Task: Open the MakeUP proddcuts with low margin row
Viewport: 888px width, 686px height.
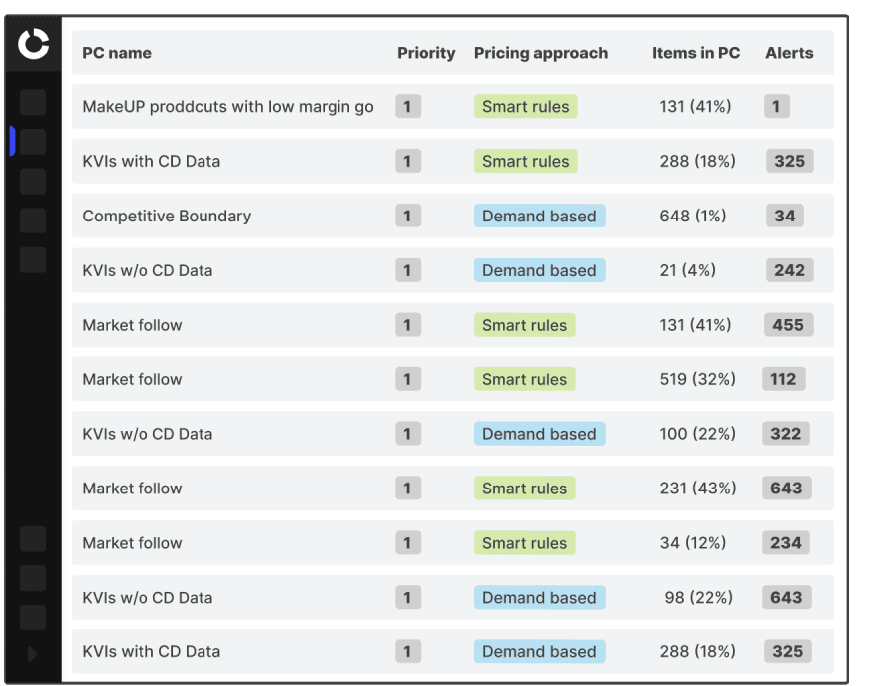Action: [228, 107]
